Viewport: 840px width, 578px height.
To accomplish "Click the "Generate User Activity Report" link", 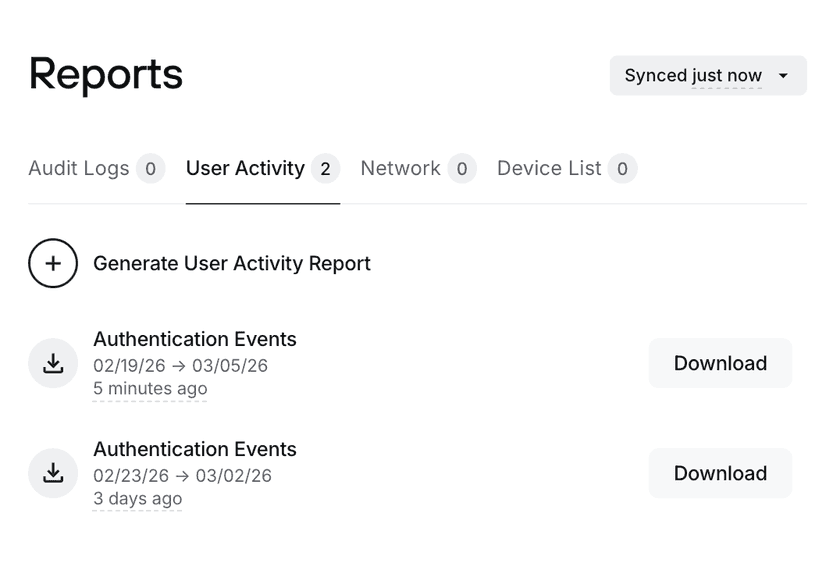I will click(x=231, y=263).
